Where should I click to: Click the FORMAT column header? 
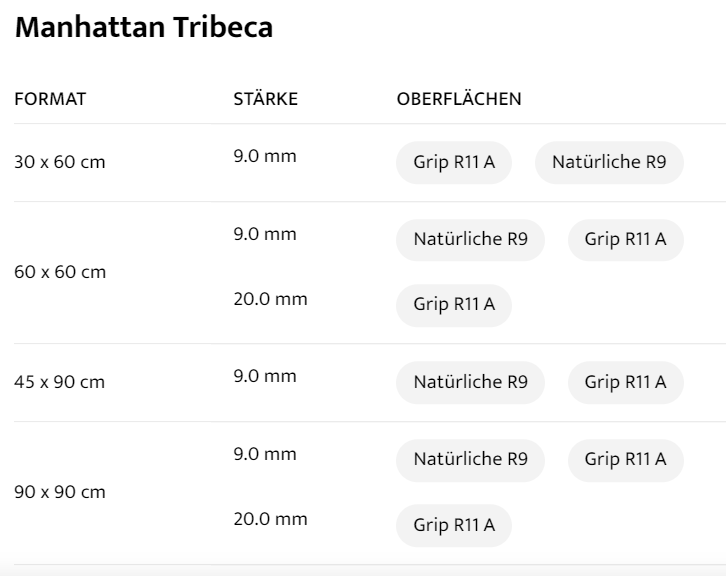50,100
